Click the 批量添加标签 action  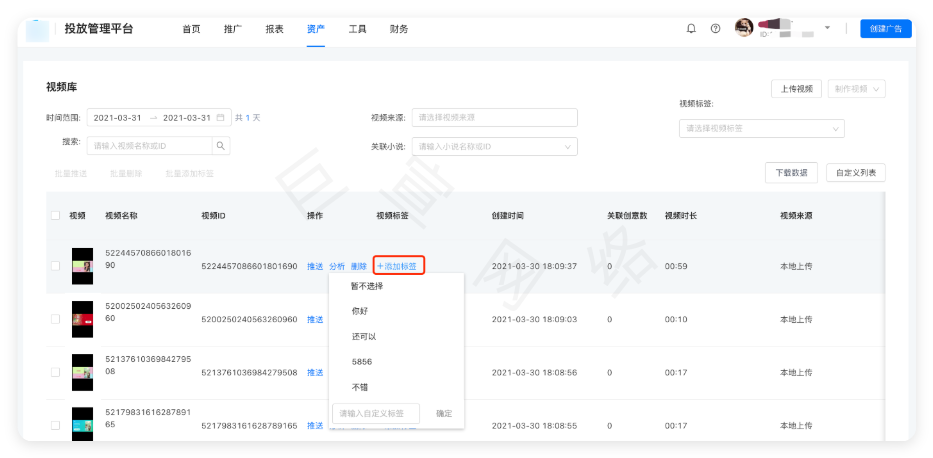pyautogui.click(x=190, y=174)
